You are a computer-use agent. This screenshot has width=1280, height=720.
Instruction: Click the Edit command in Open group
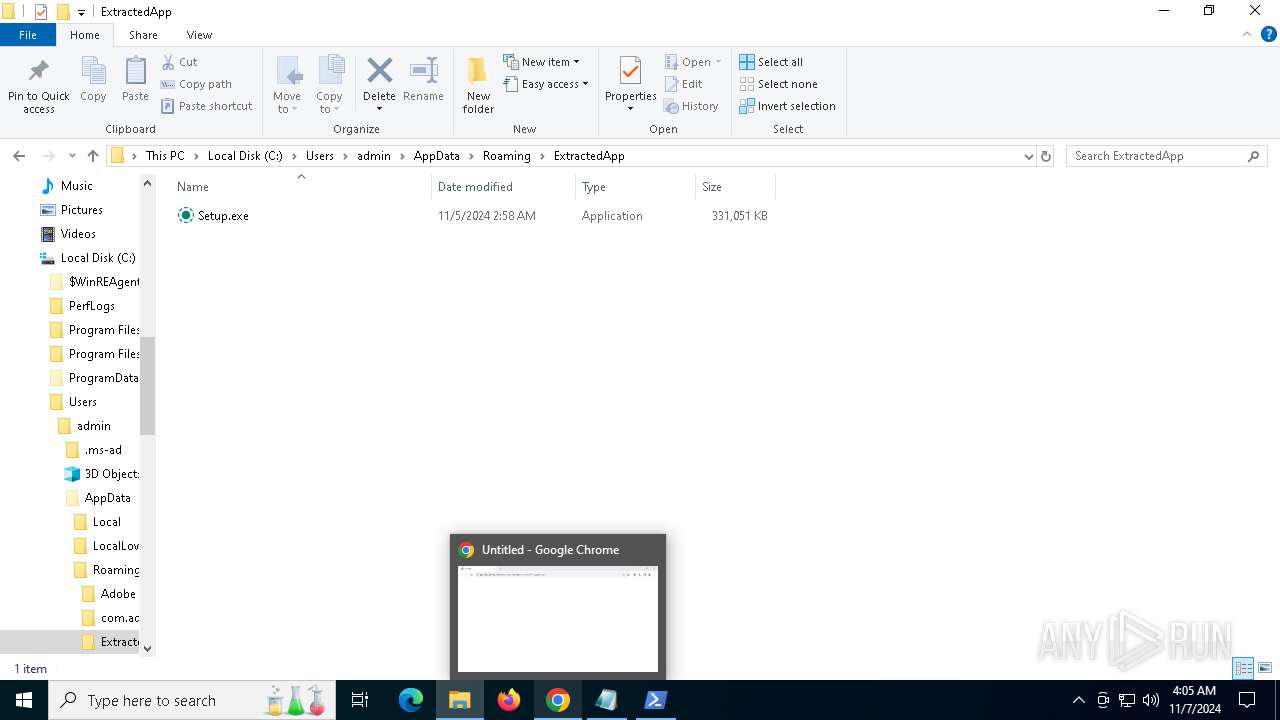coord(684,84)
